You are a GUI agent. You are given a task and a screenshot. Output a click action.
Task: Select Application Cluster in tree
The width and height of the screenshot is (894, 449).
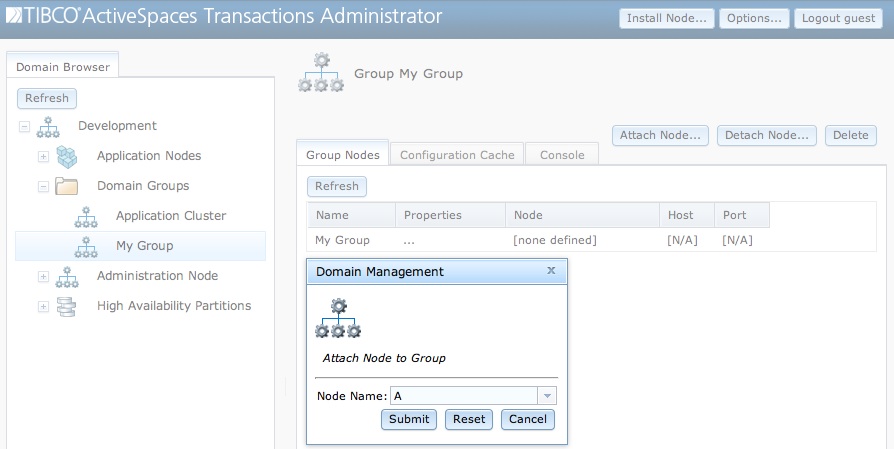171,216
